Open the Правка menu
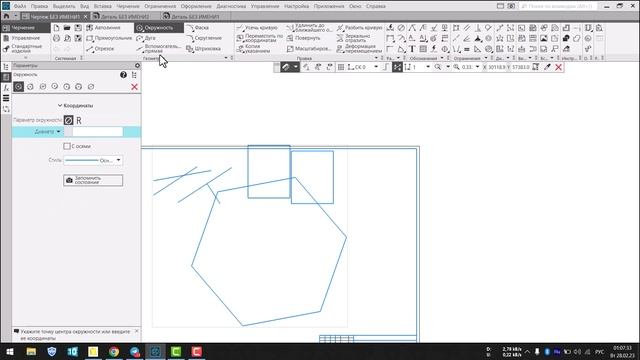 point(39,6)
